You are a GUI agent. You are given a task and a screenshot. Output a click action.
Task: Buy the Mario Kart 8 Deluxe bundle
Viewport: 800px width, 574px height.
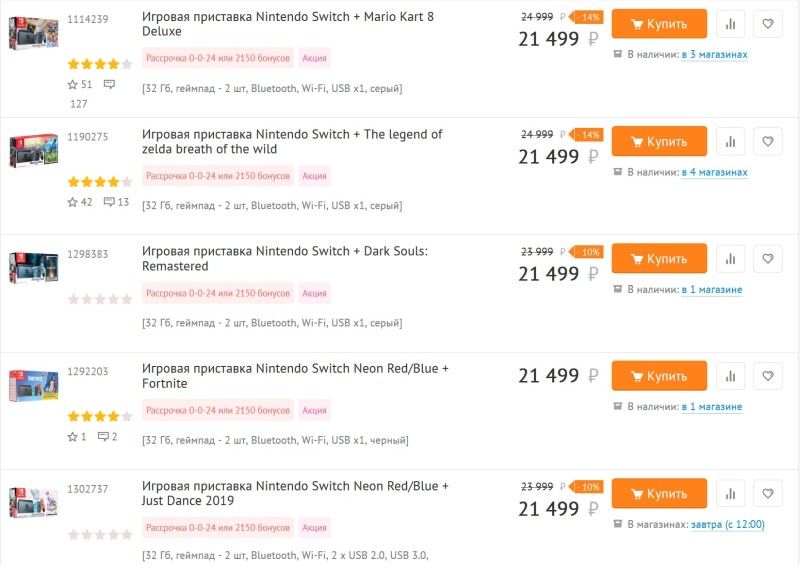pos(659,23)
